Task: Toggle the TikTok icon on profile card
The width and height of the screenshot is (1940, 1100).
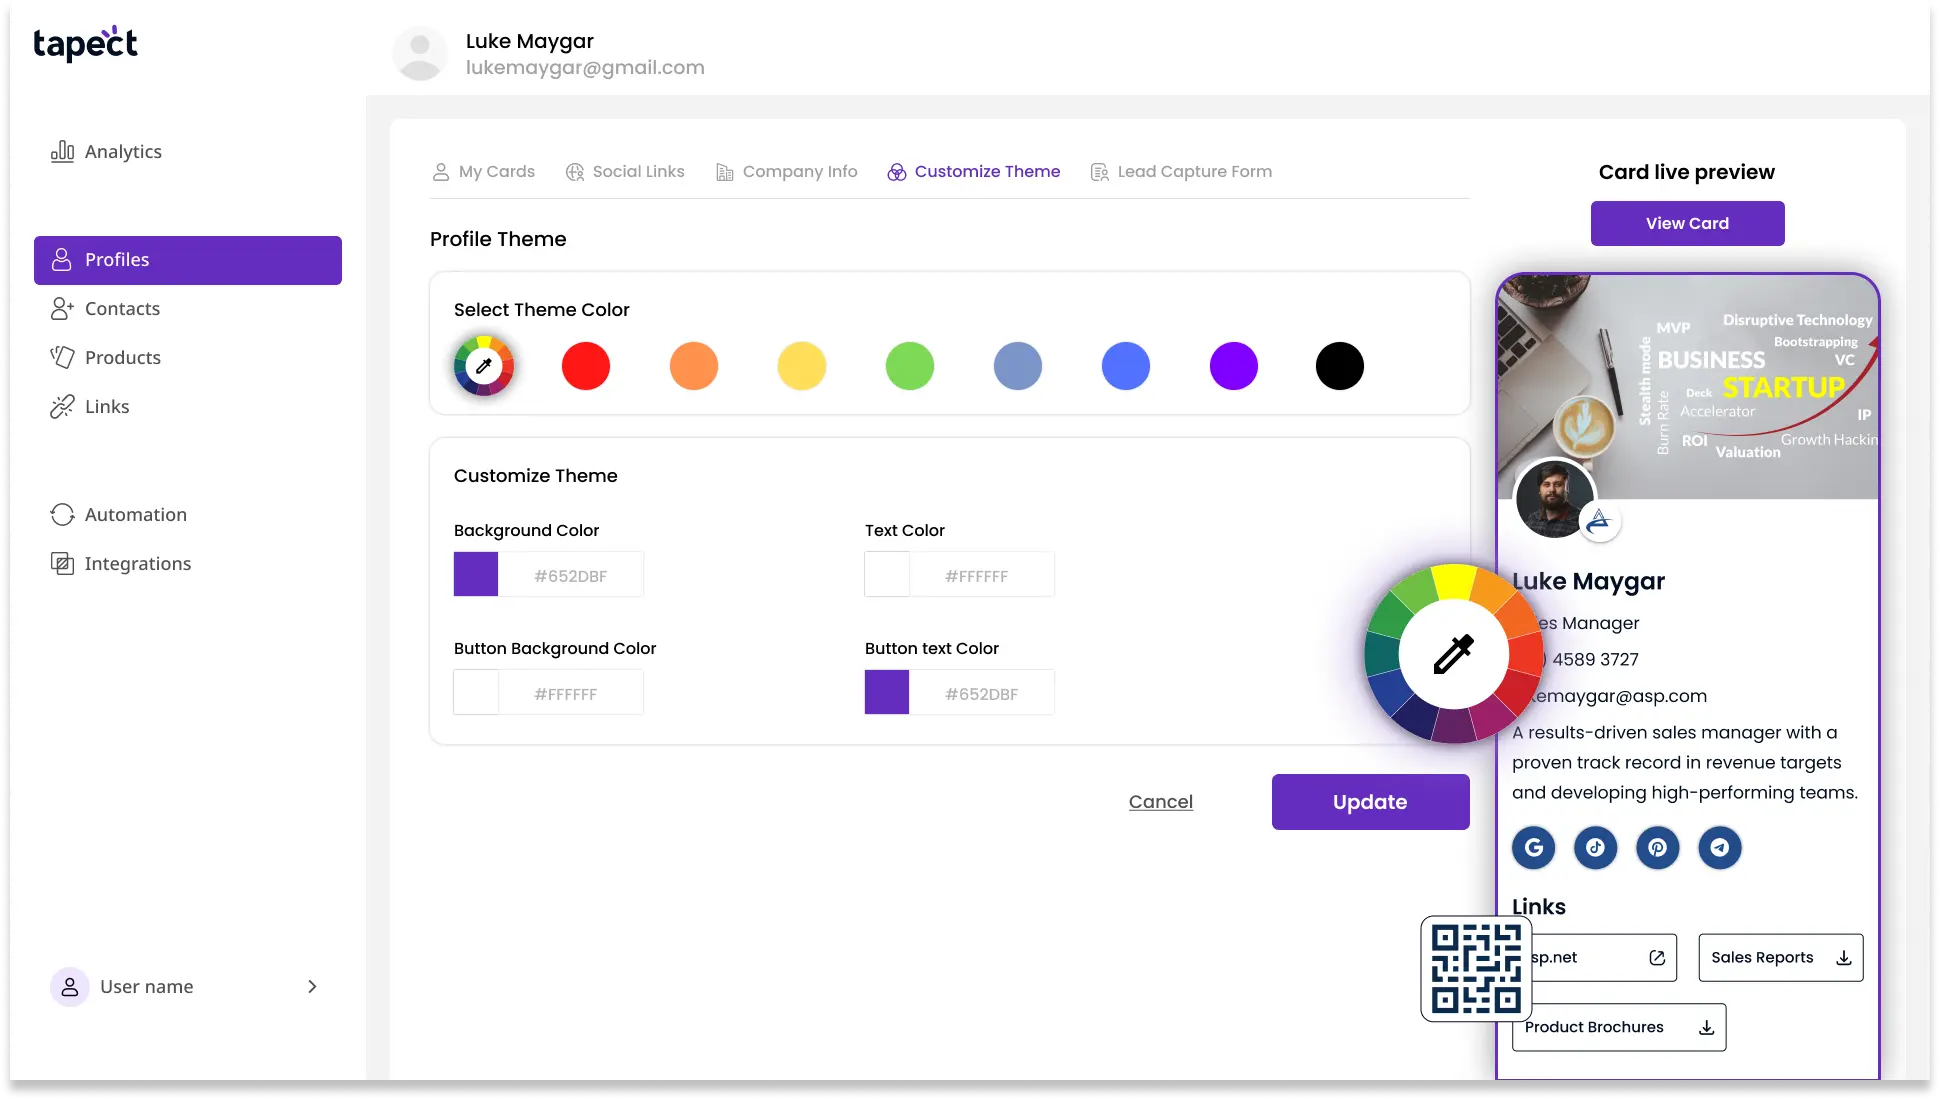Action: click(1594, 847)
